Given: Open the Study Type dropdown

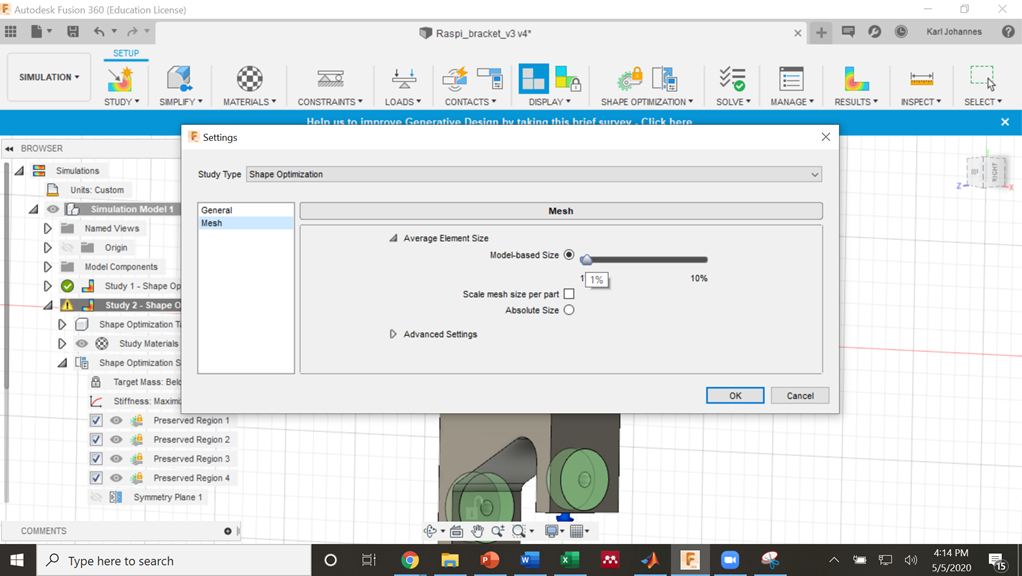Looking at the screenshot, I should (x=534, y=174).
